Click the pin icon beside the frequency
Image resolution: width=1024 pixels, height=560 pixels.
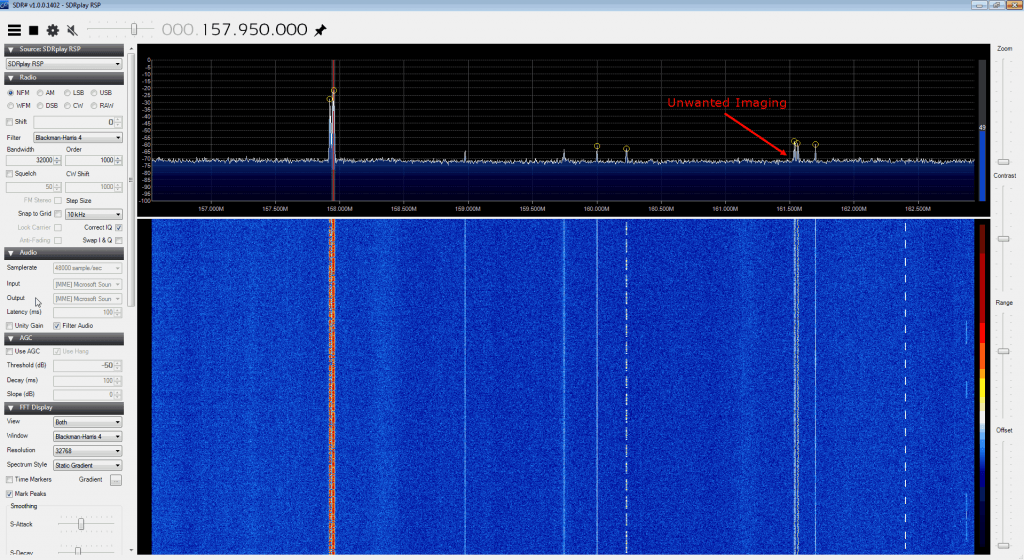(320, 31)
